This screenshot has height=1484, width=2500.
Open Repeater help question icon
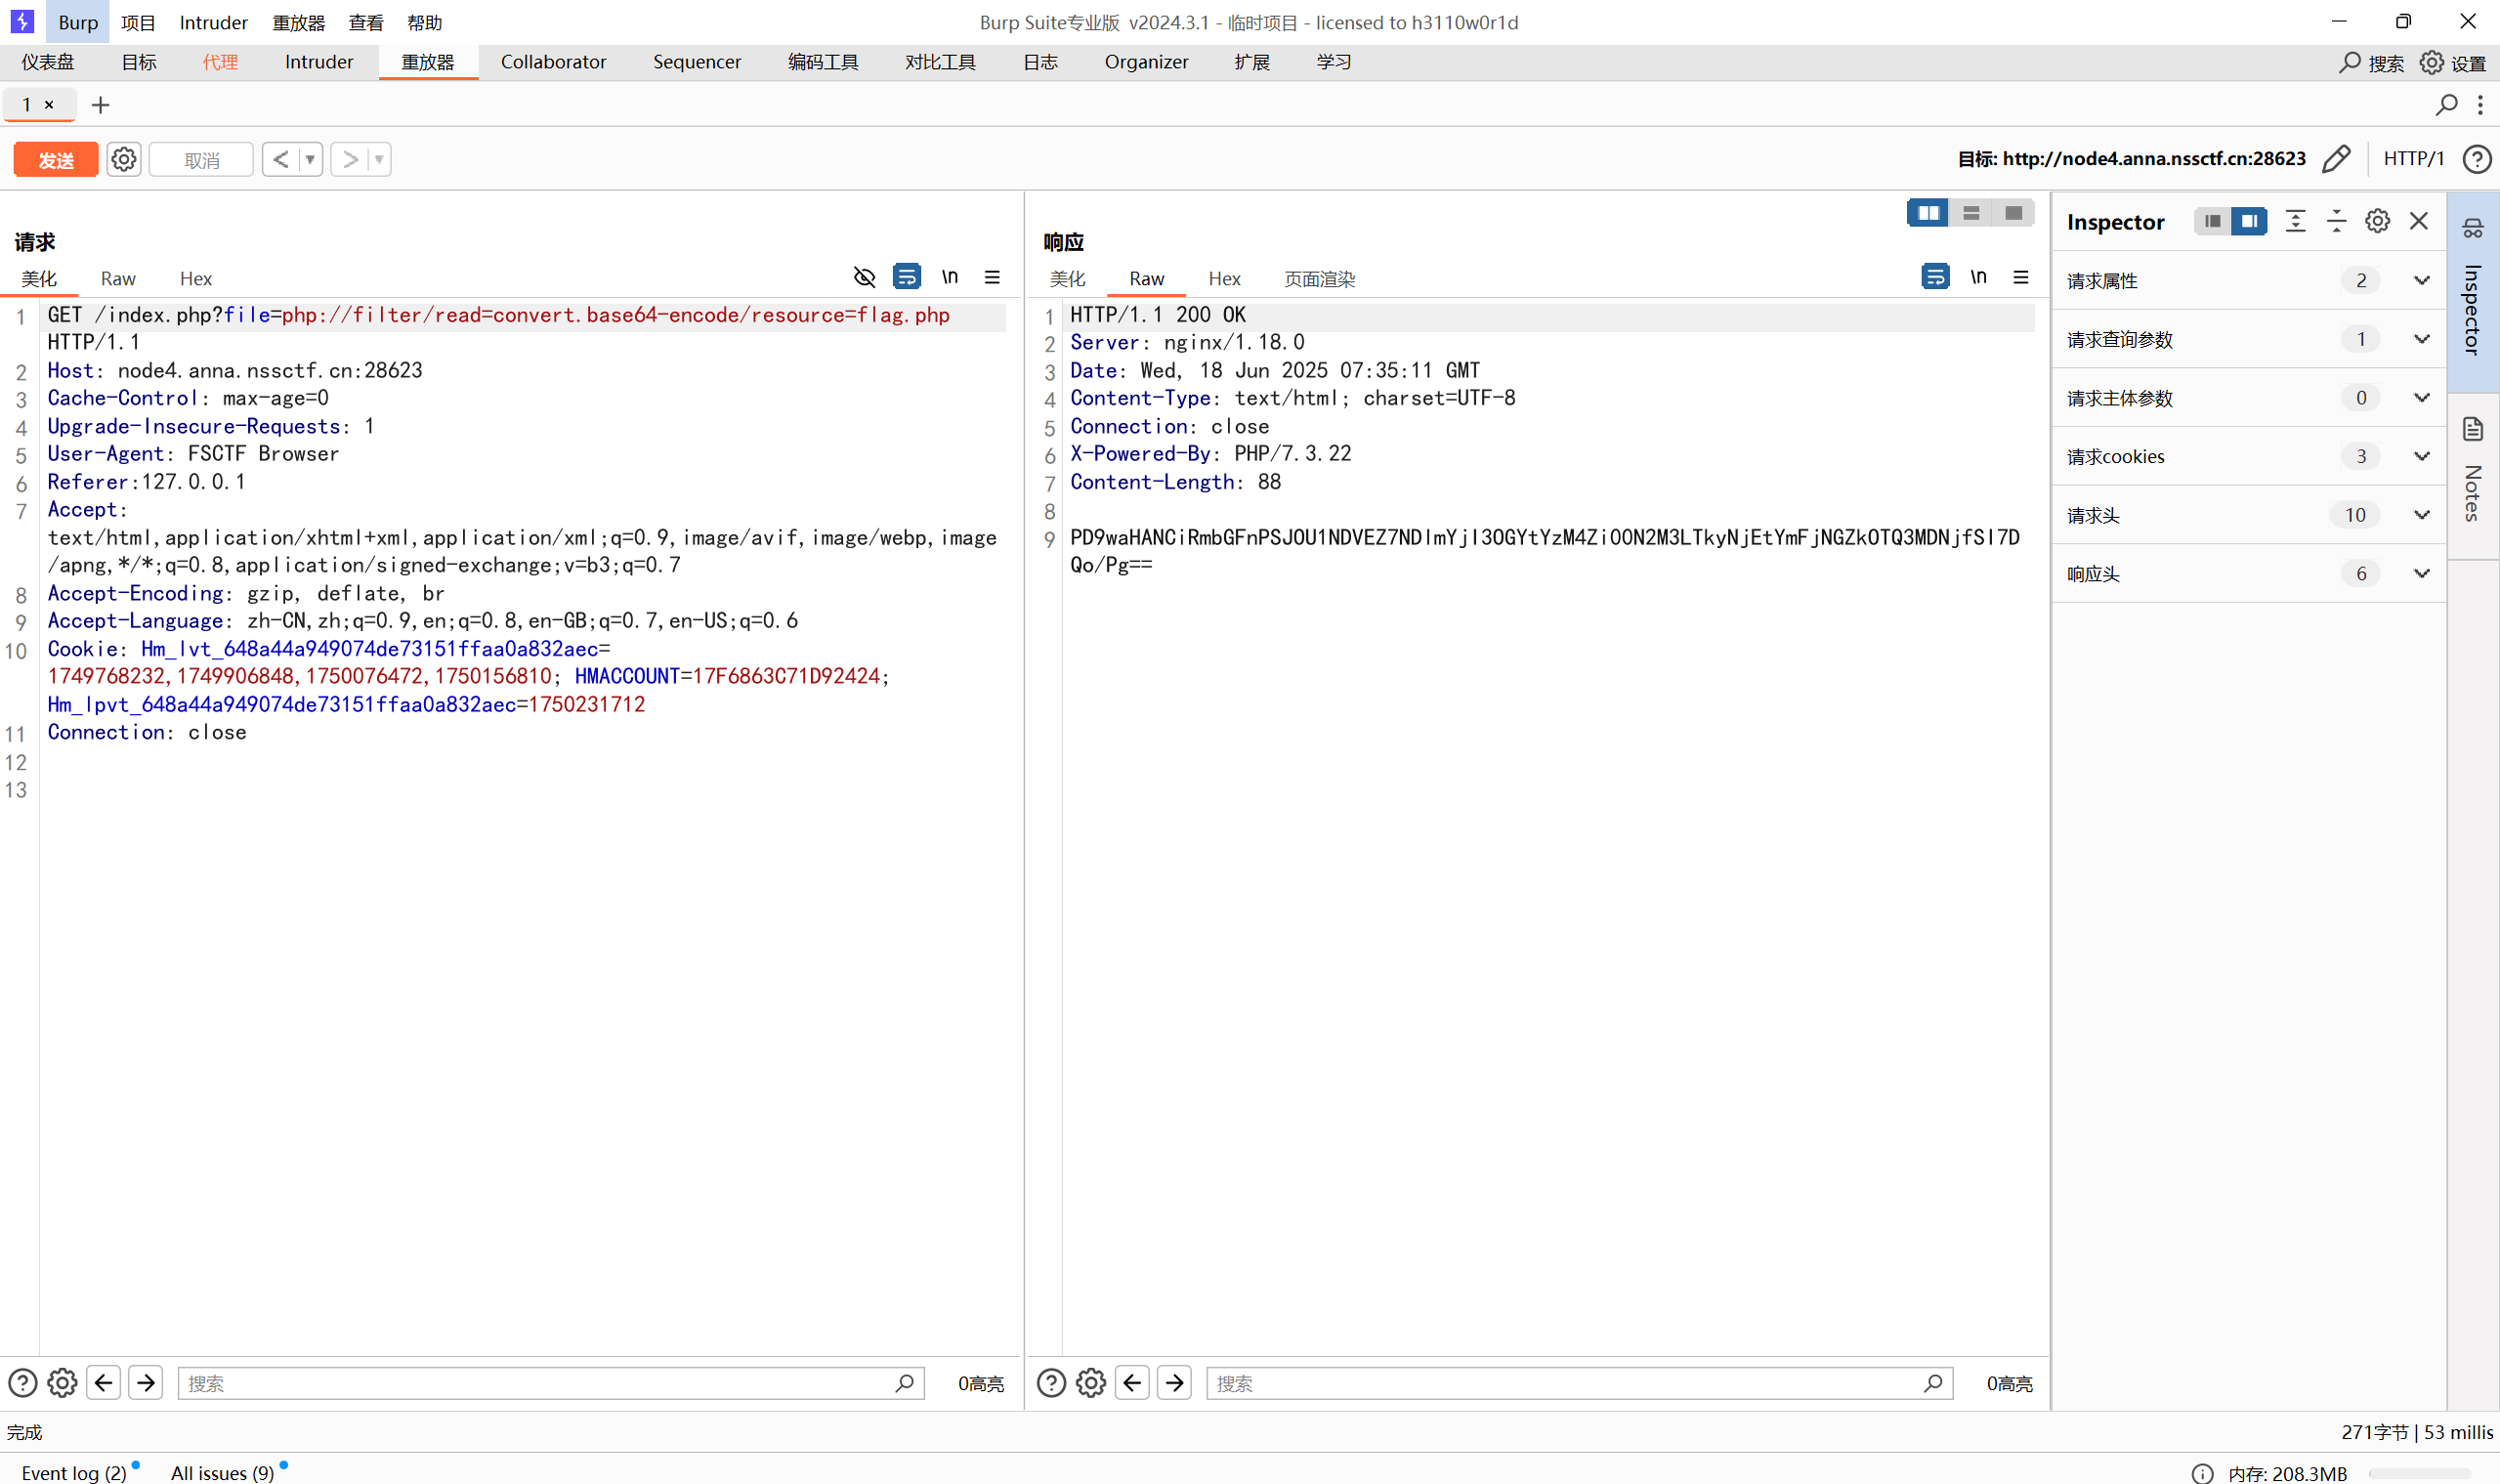[x=2477, y=159]
